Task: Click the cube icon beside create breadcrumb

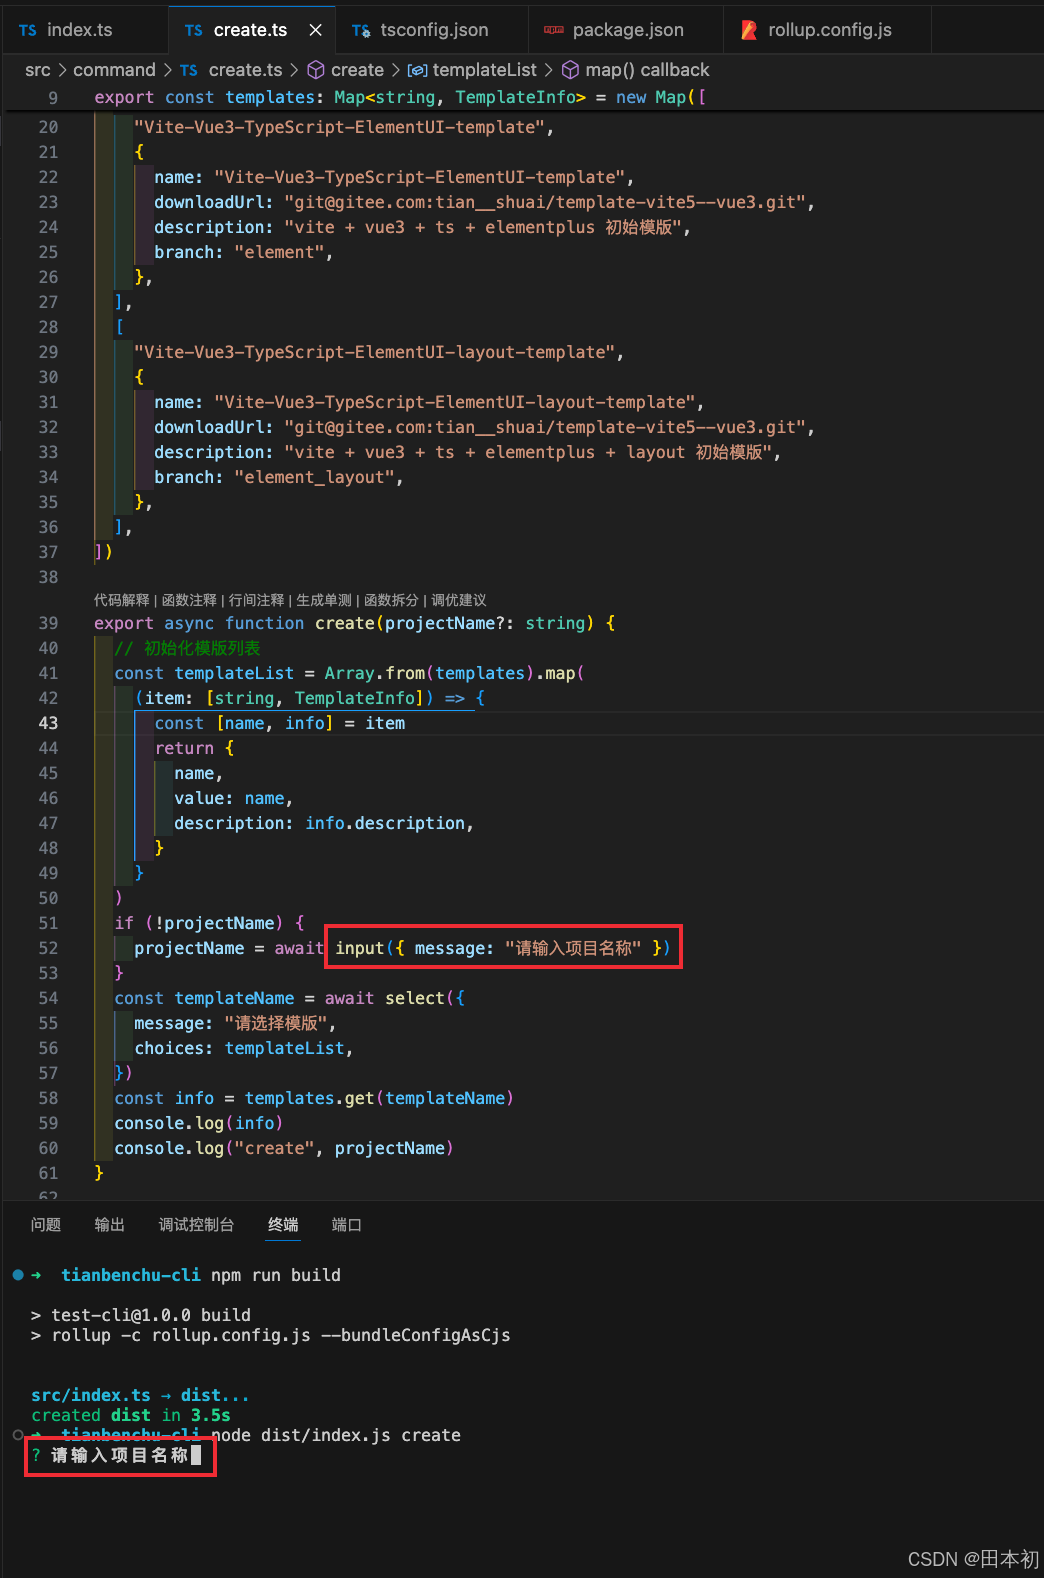Action: [x=316, y=70]
